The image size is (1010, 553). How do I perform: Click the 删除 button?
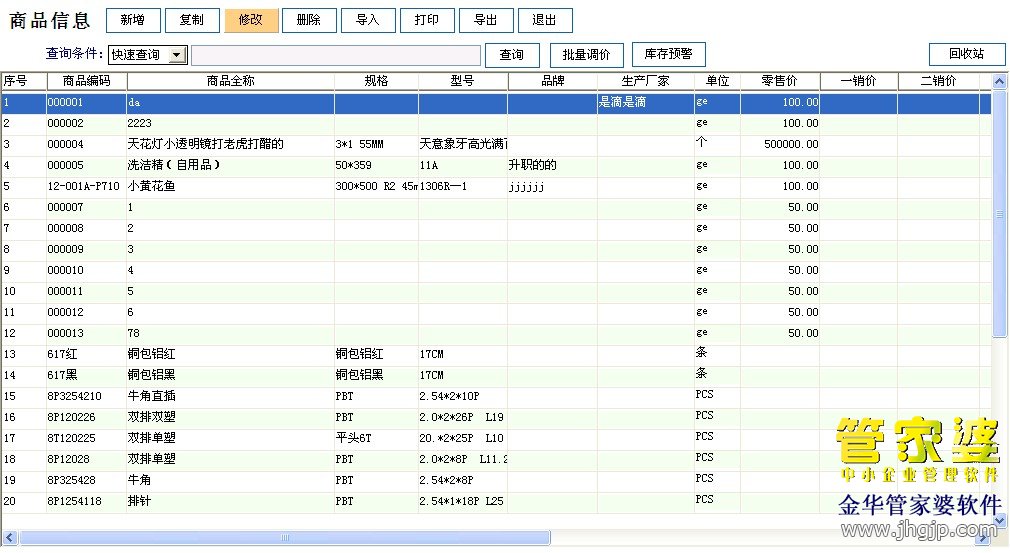coord(309,21)
